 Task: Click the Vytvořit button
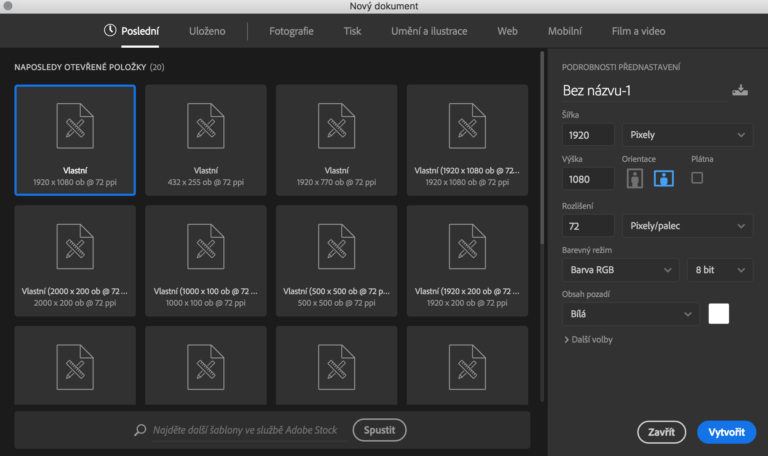(x=726, y=432)
